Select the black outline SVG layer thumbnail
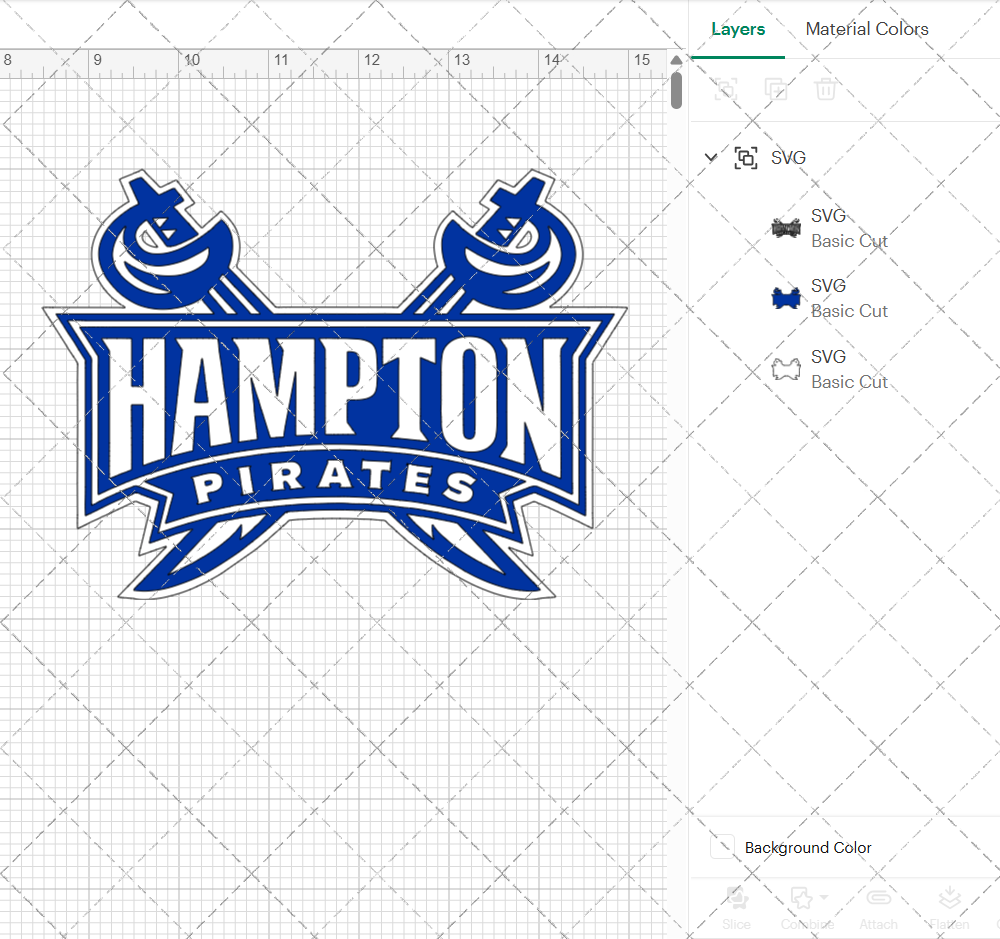The image size is (1000, 939). [x=786, y=228]
